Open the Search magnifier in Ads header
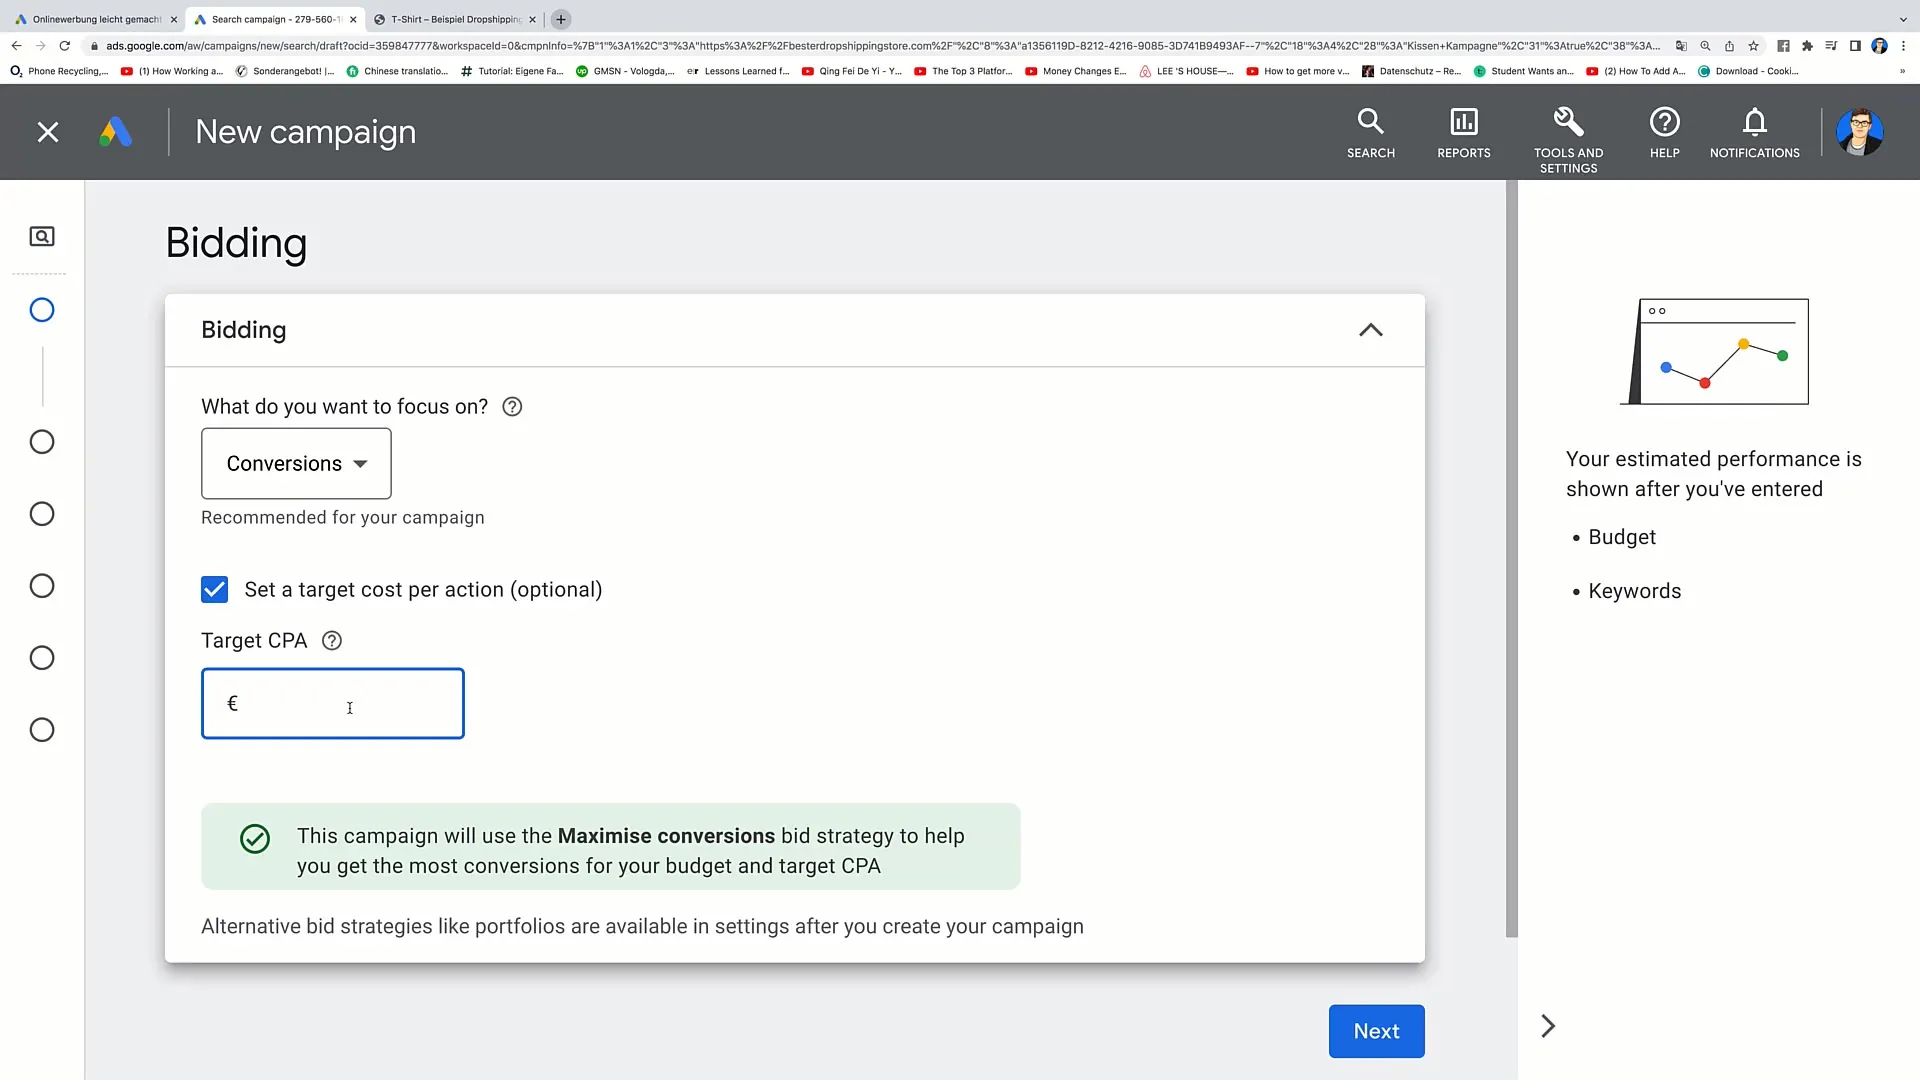The height and width of the screenshot is (1080, 1920). click(1370, 133)
